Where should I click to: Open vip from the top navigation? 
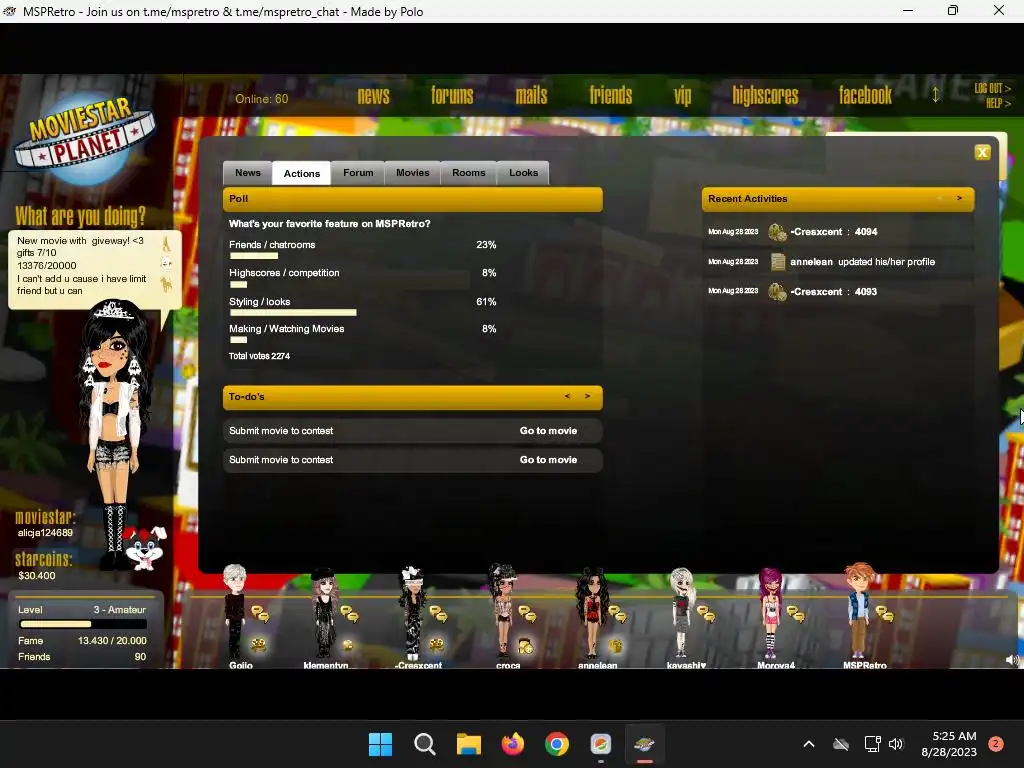point(682,97)
